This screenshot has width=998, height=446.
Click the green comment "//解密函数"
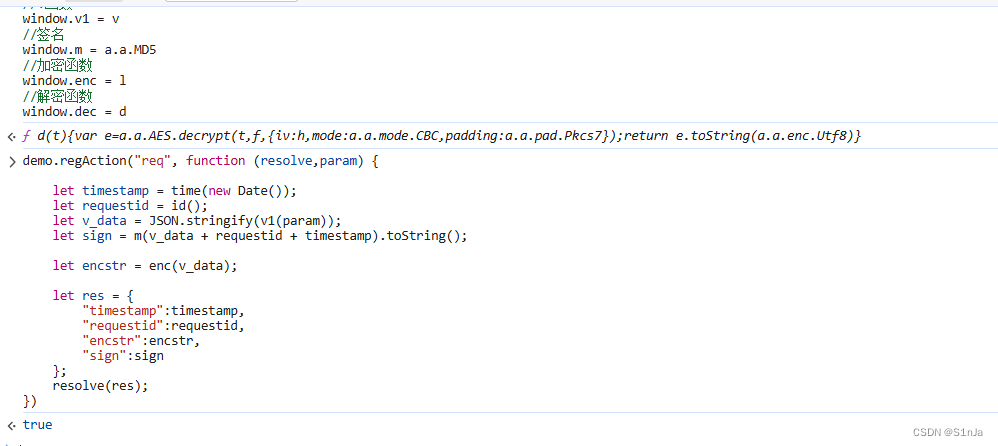pyautogui.click(x=58, y=97)
